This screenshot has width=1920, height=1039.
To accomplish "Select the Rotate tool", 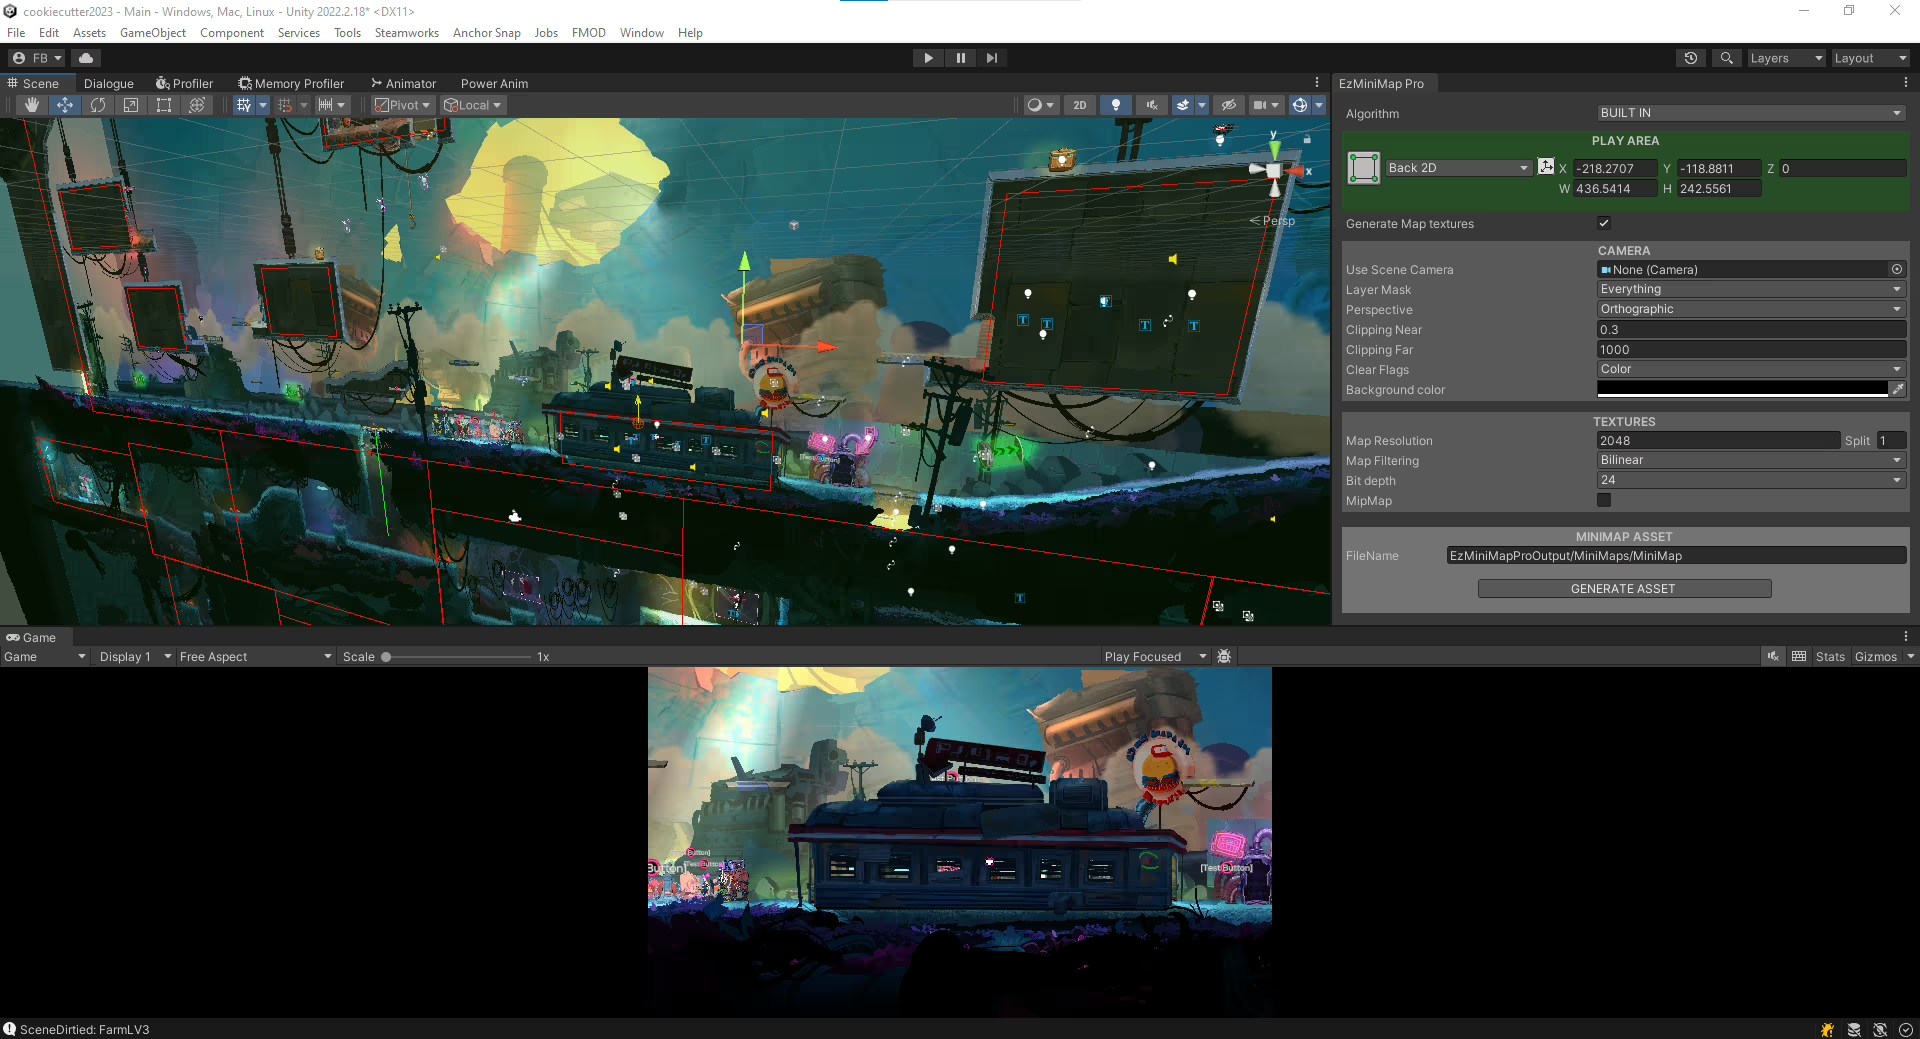I will (x=98, y=105).
